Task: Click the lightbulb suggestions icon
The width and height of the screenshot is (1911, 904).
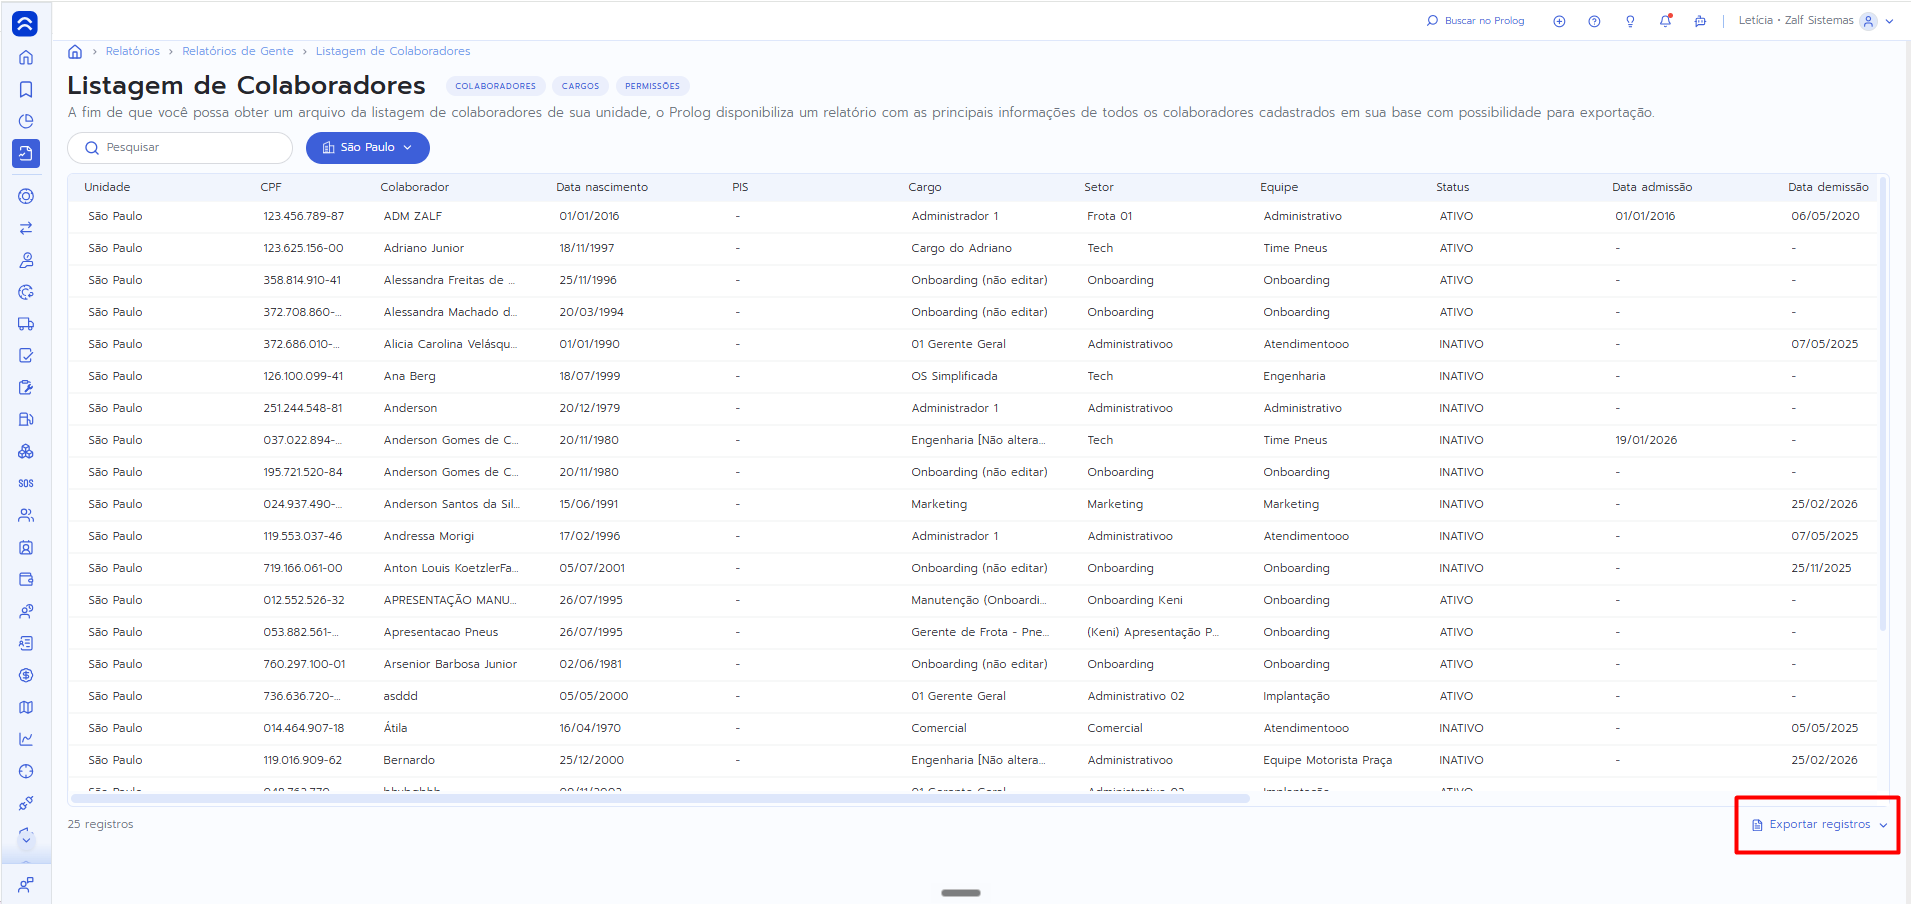Action: 1630,21
